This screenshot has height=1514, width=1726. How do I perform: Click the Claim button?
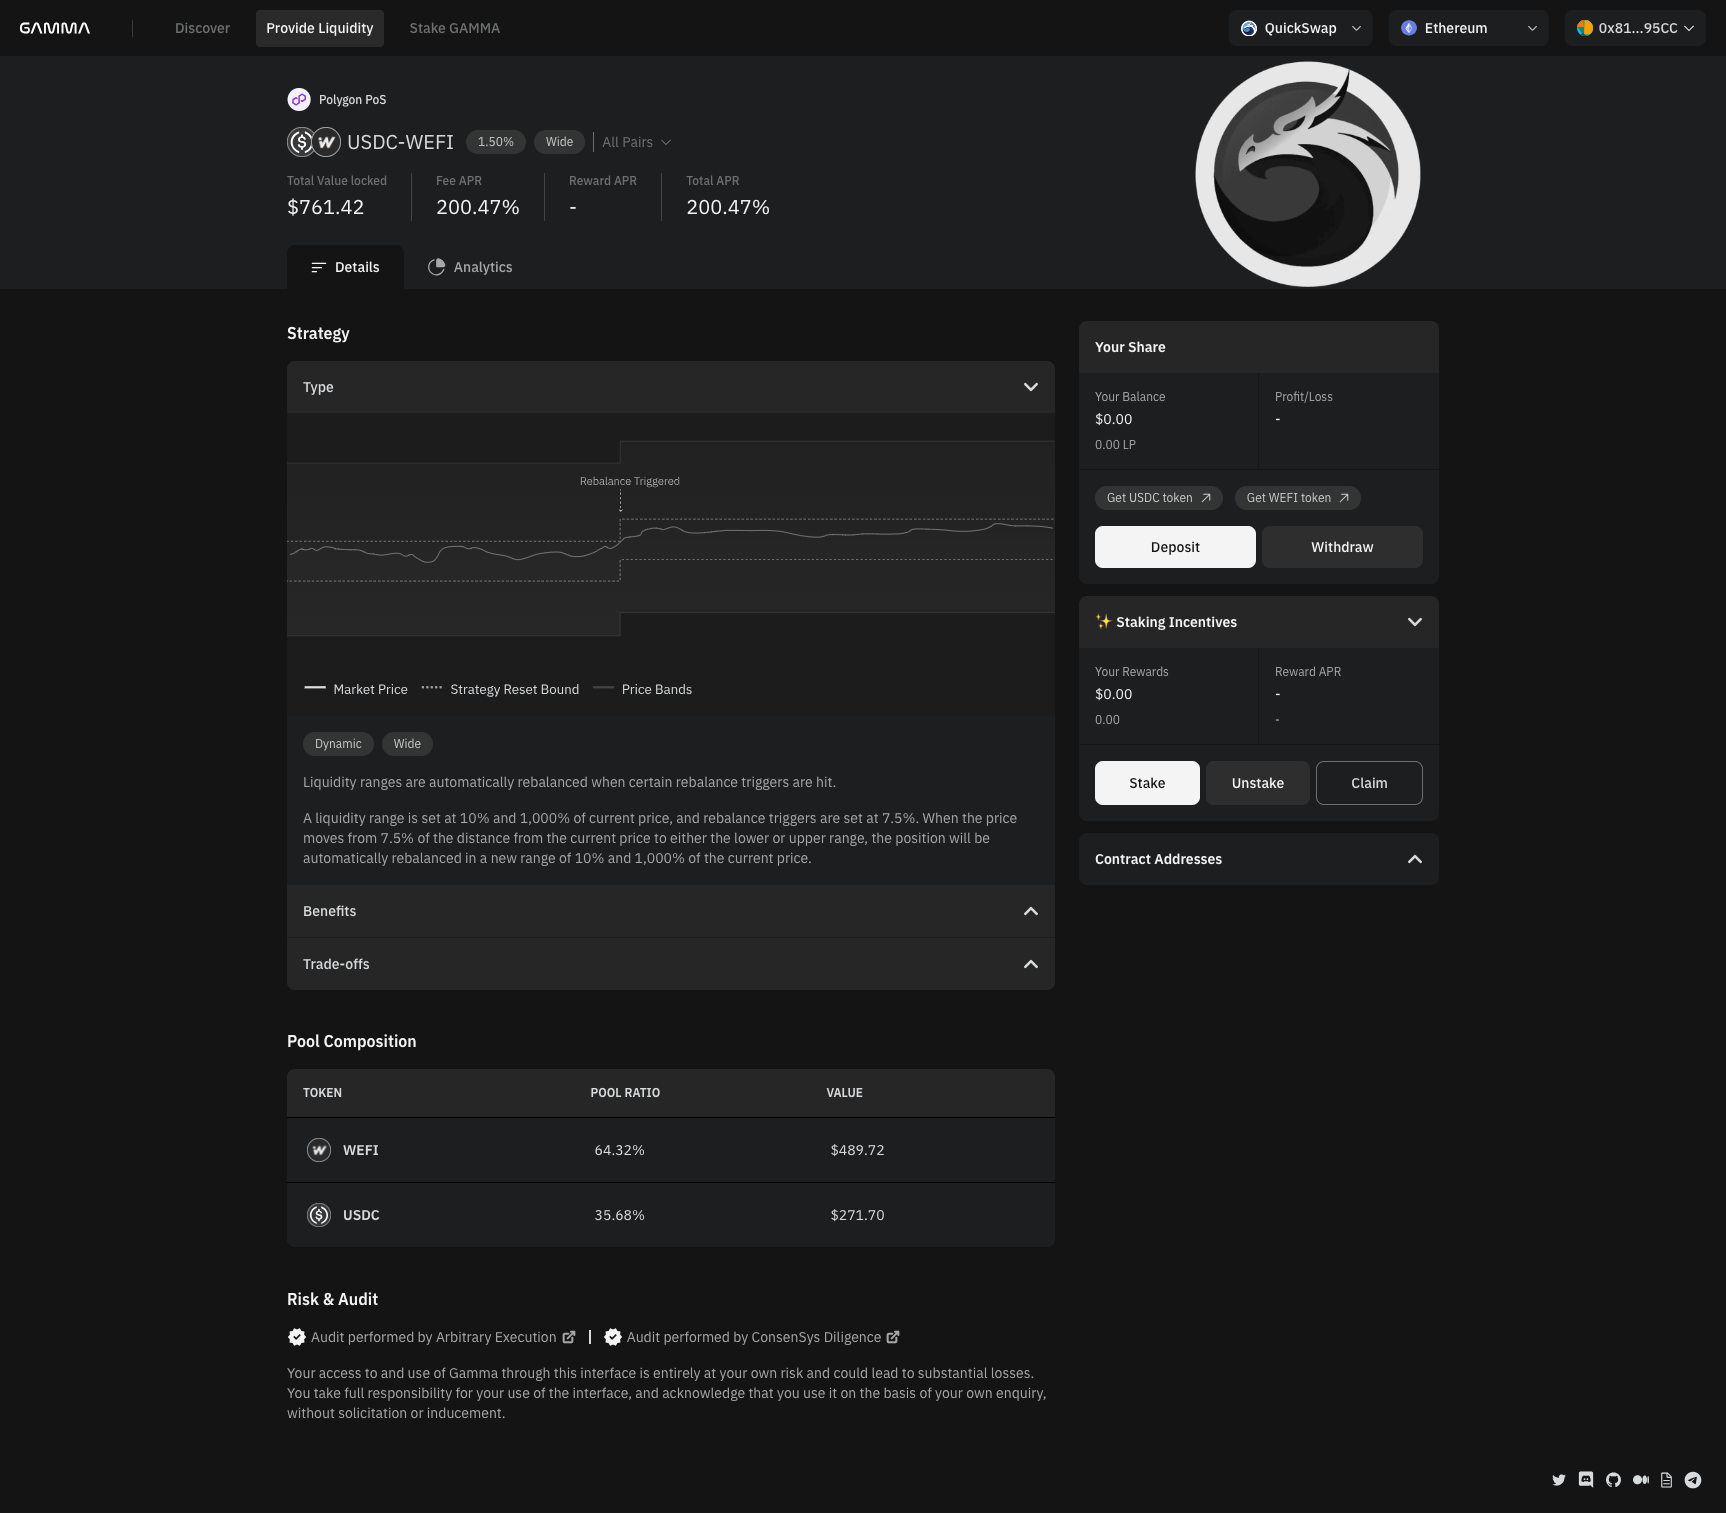point(1369,783)
